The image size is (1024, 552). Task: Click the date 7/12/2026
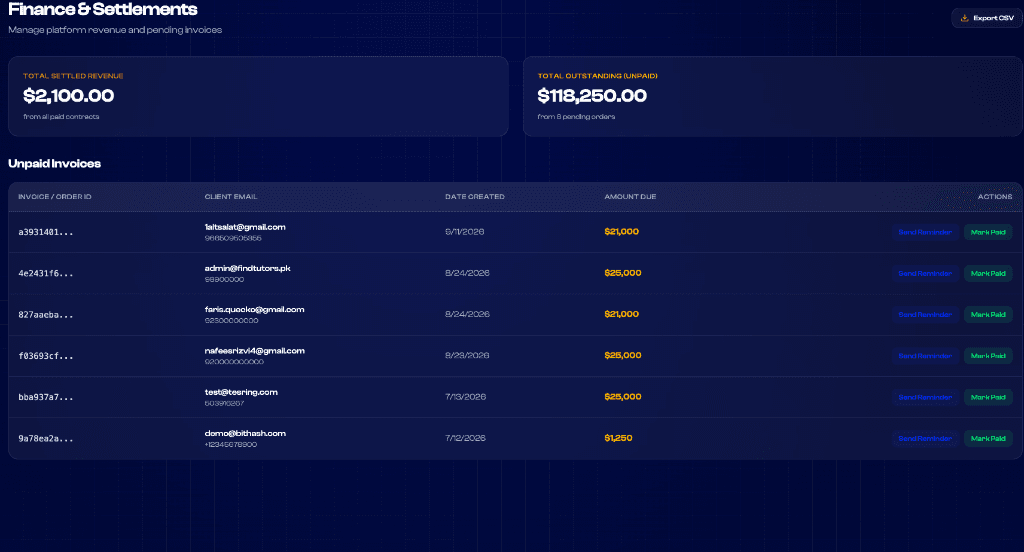pyautogui.click(x=466, y=438)
